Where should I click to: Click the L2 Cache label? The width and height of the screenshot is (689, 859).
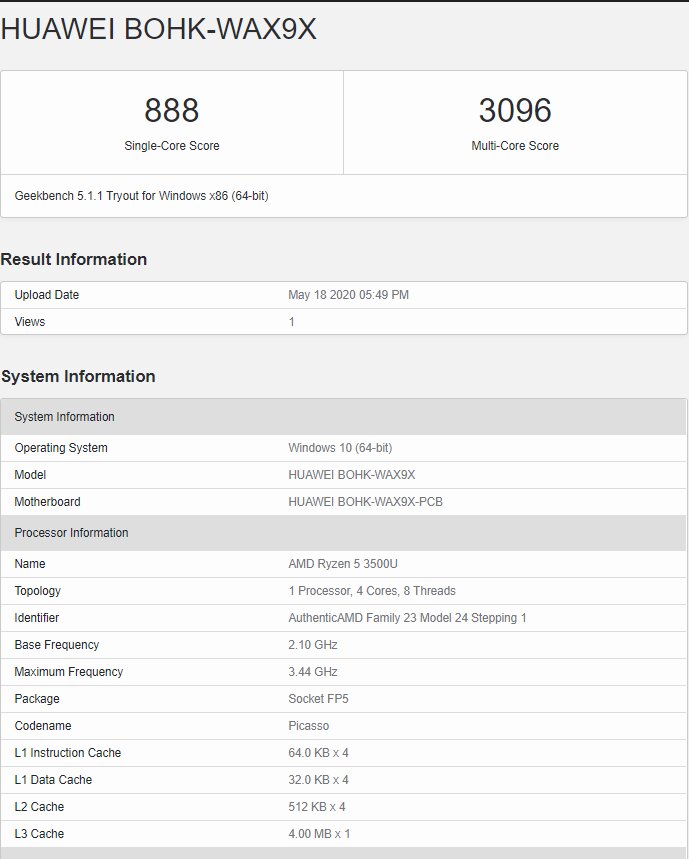pos(39,807)
